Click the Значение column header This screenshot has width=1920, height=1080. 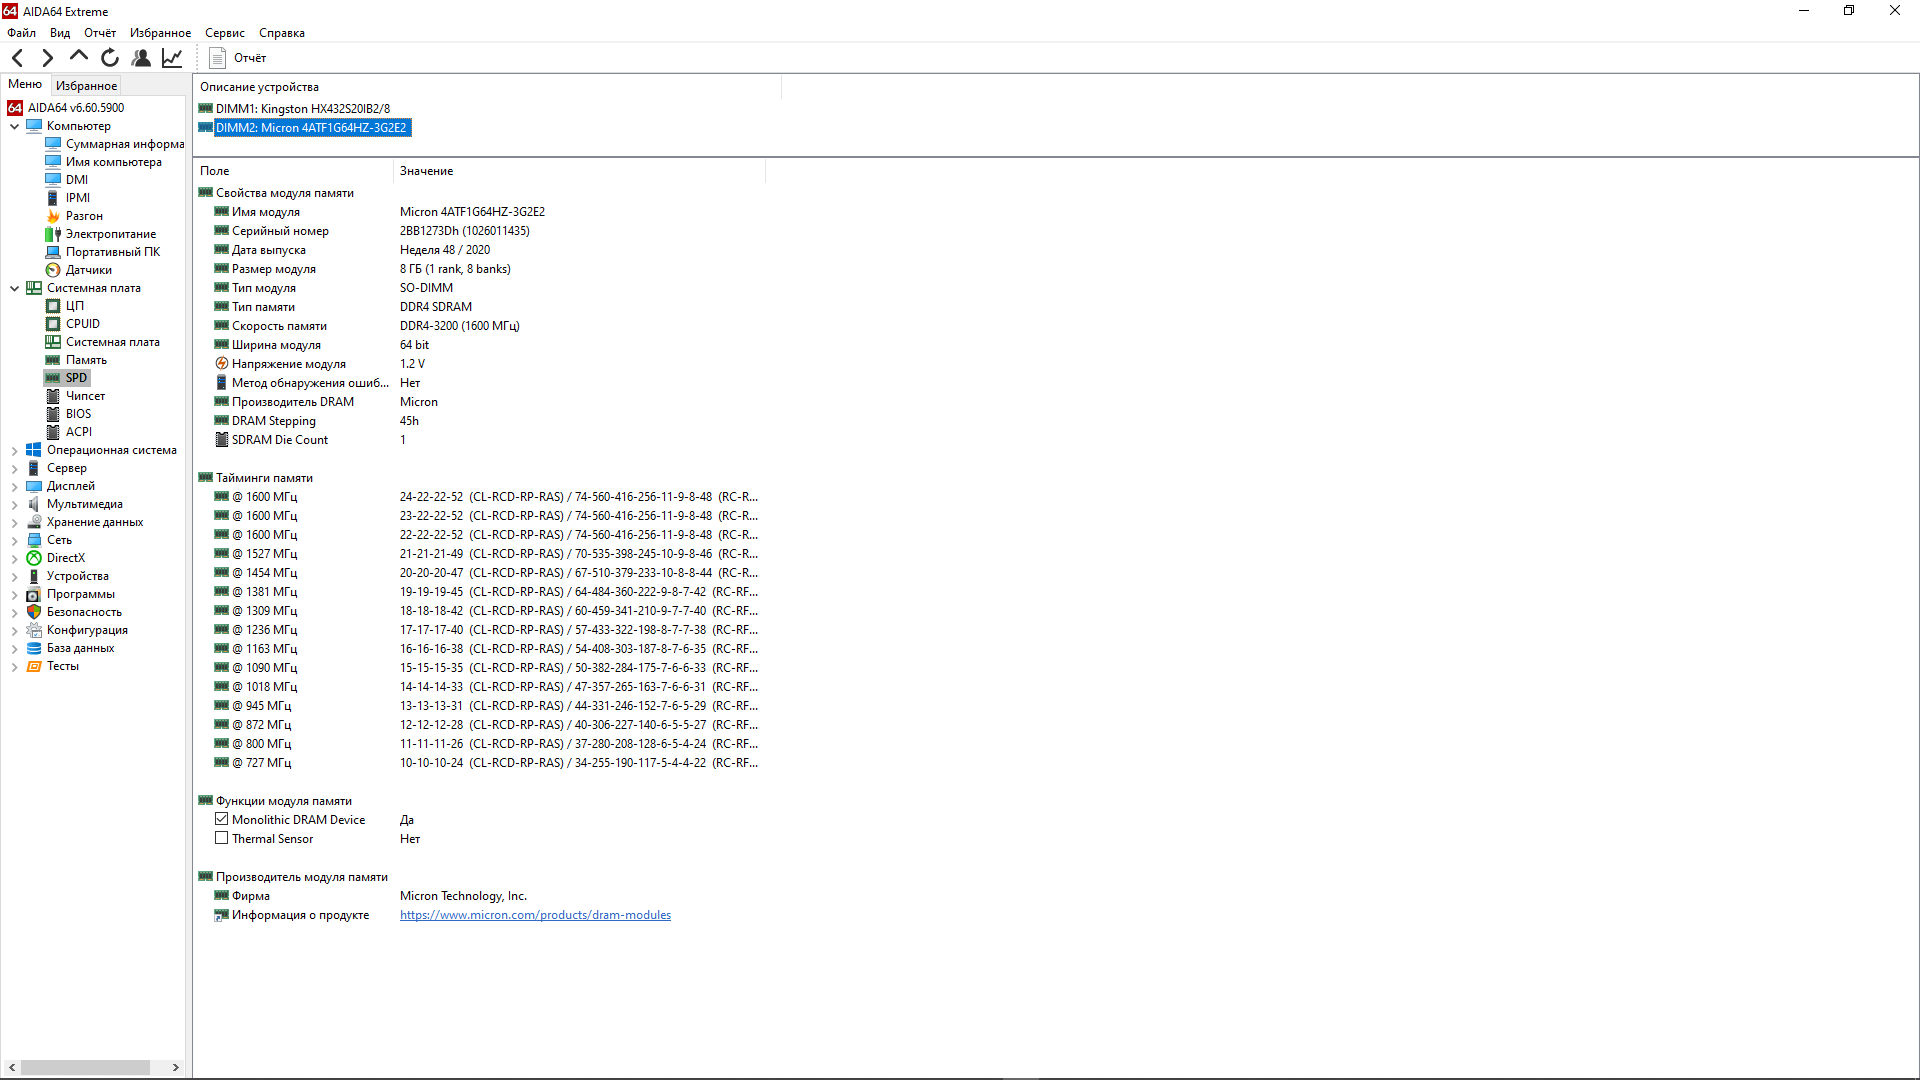[427, 171]
